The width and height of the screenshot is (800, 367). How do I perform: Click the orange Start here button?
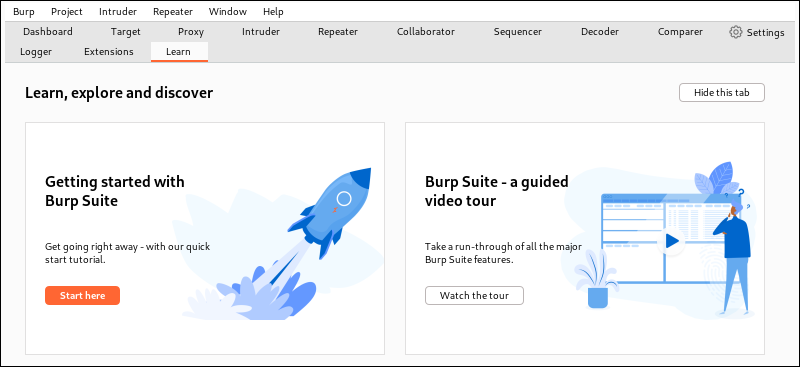click(82, 296)
